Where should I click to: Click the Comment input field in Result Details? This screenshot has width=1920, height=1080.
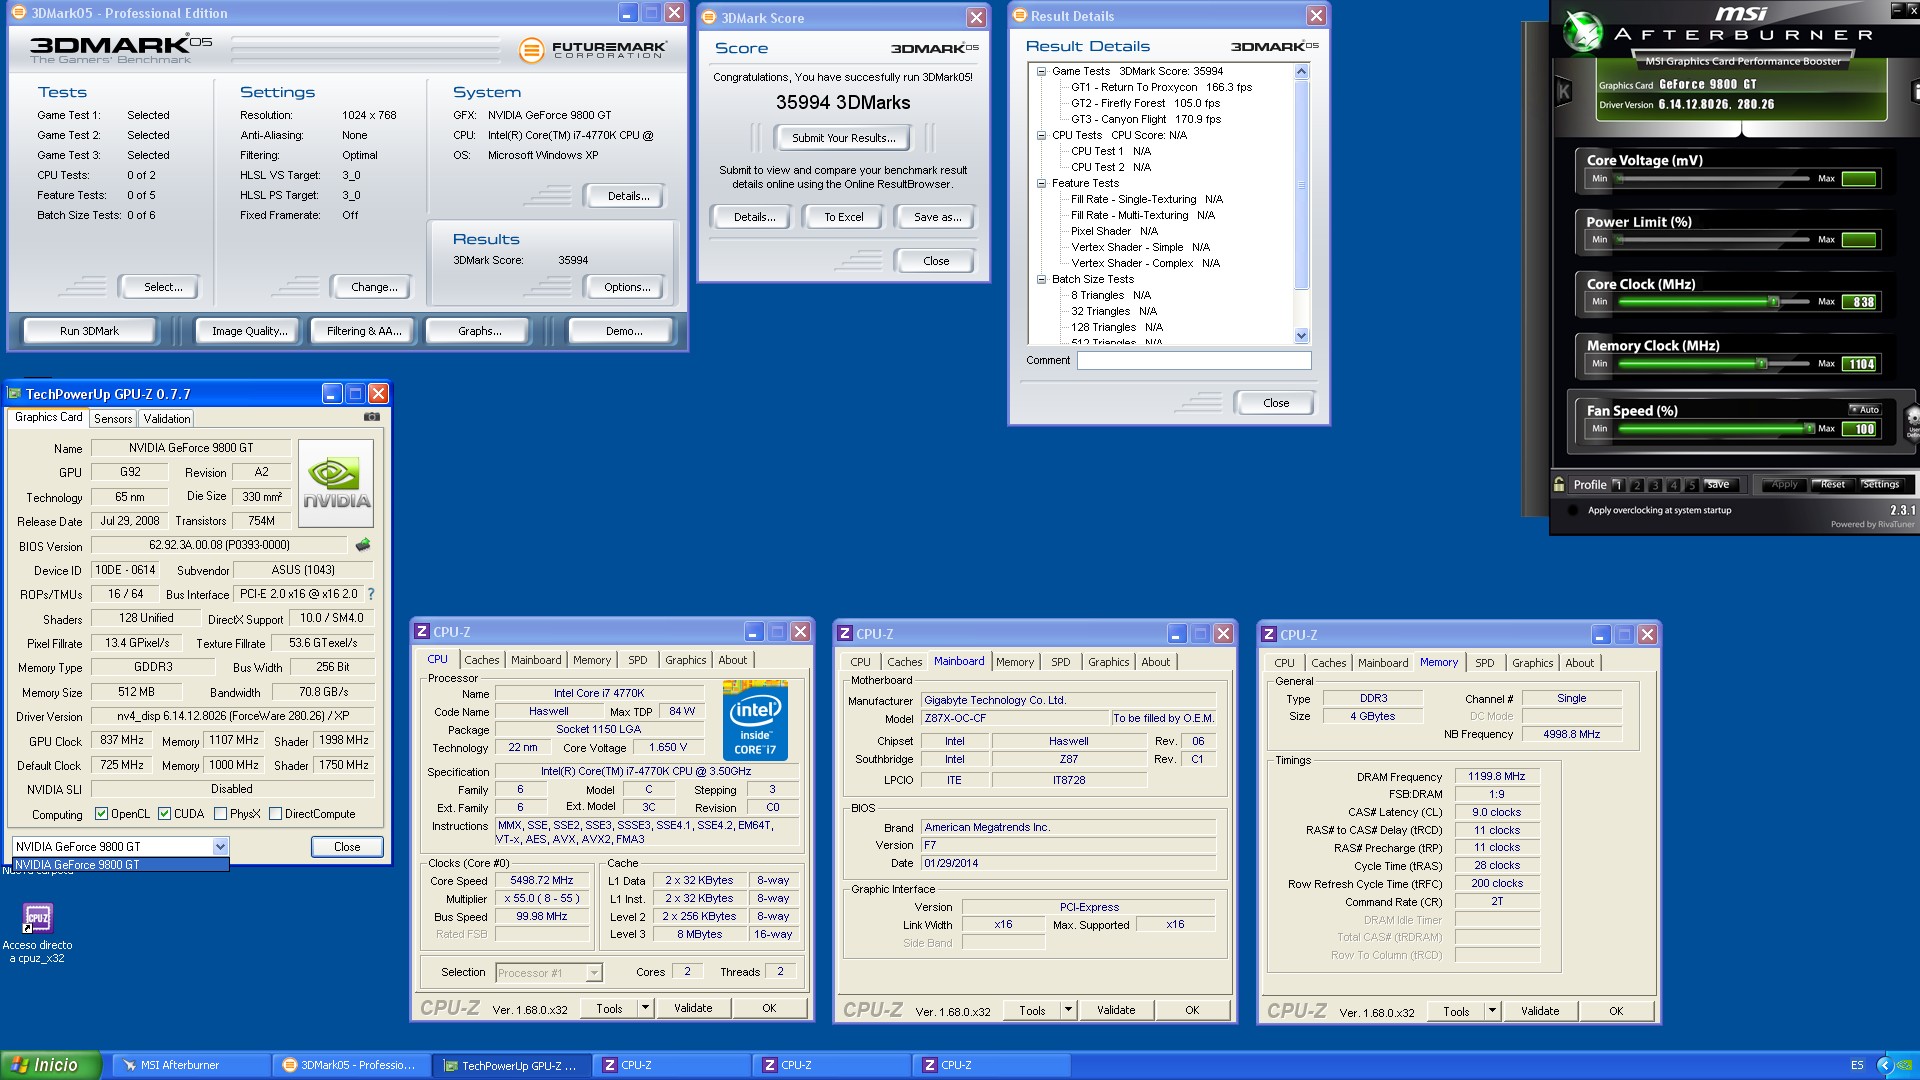pyautogui.click(x=1194, y=361)
